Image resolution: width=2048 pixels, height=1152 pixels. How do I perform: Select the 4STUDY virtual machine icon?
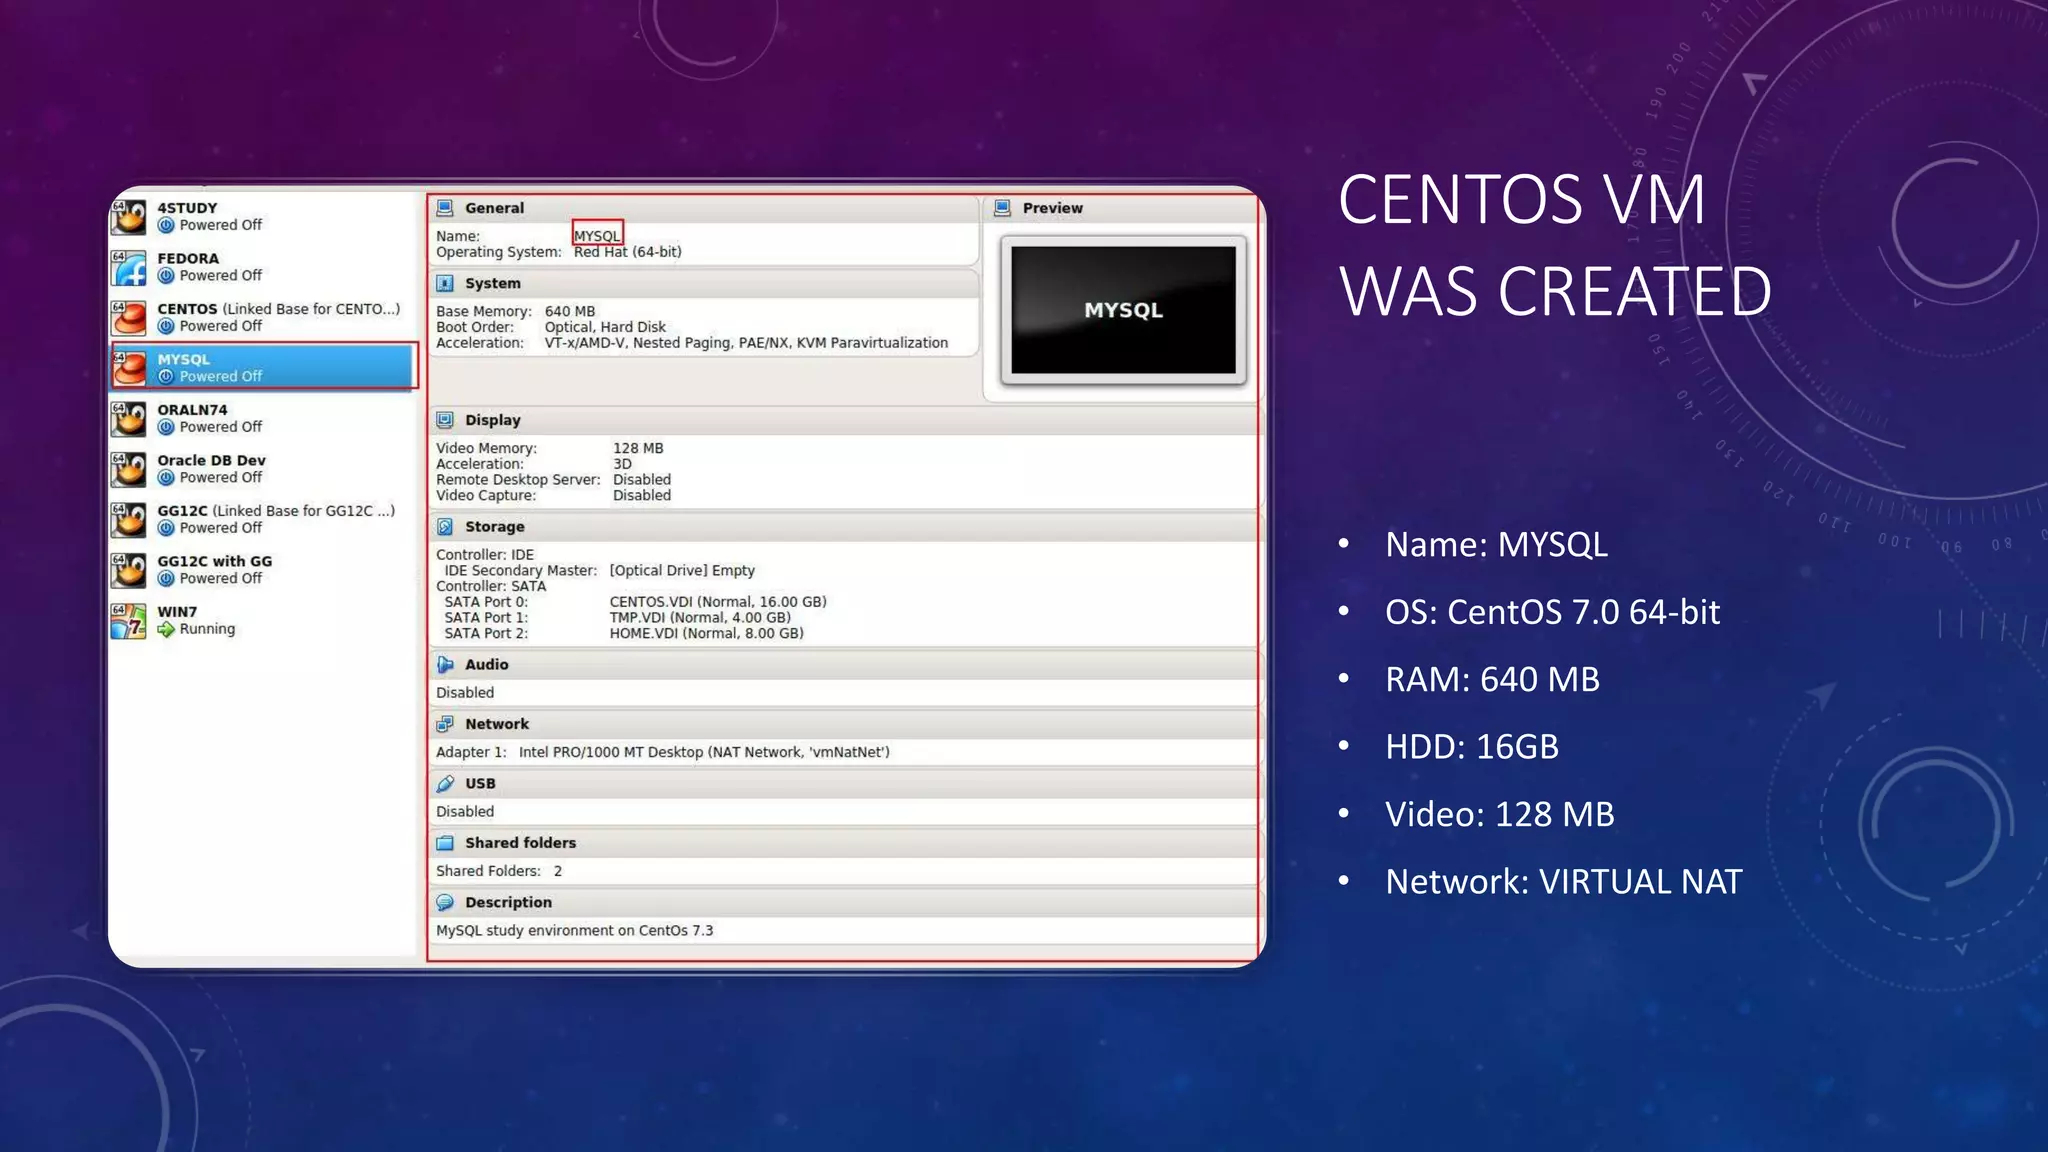(129, 217)
